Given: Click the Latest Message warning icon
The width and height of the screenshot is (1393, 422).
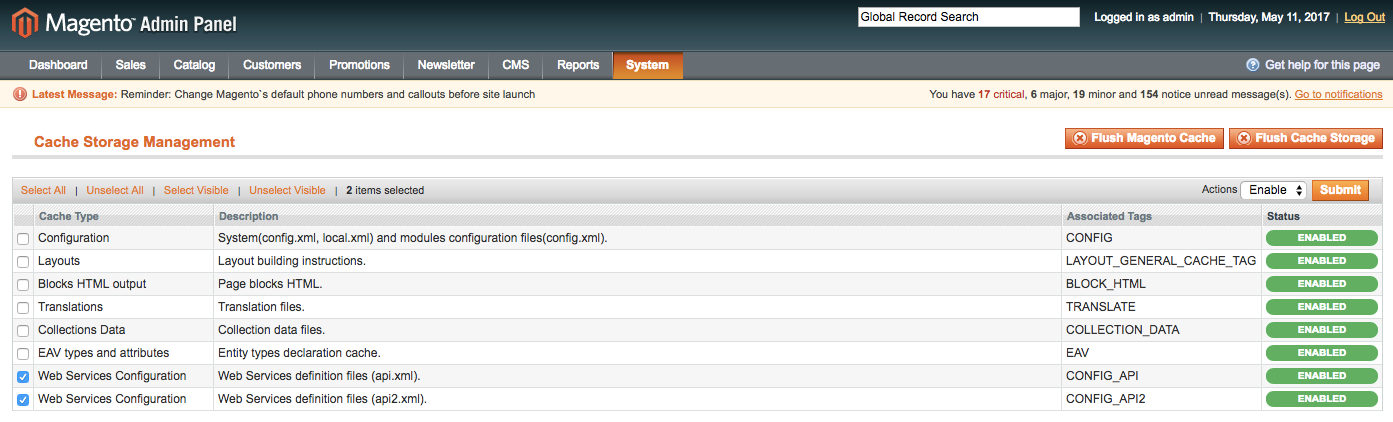Looking at the screenshot, I should [20, 94].
